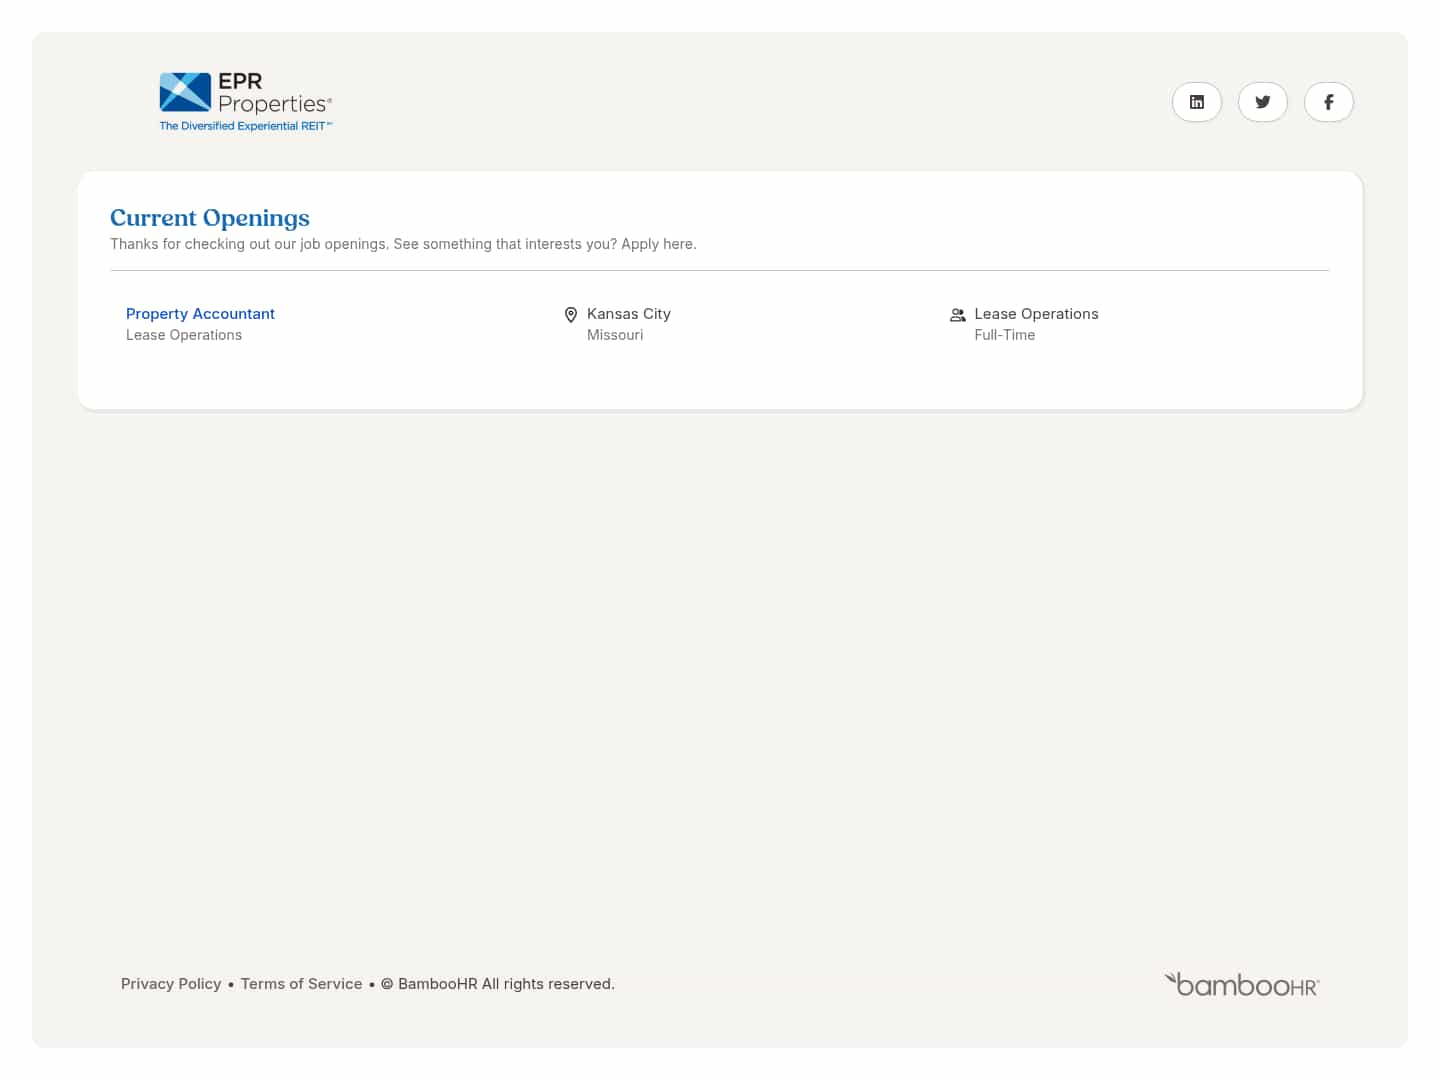Click the Missouri state label
The width and height of the screenshot is (1440, 1080).
(x=614, y=335)
